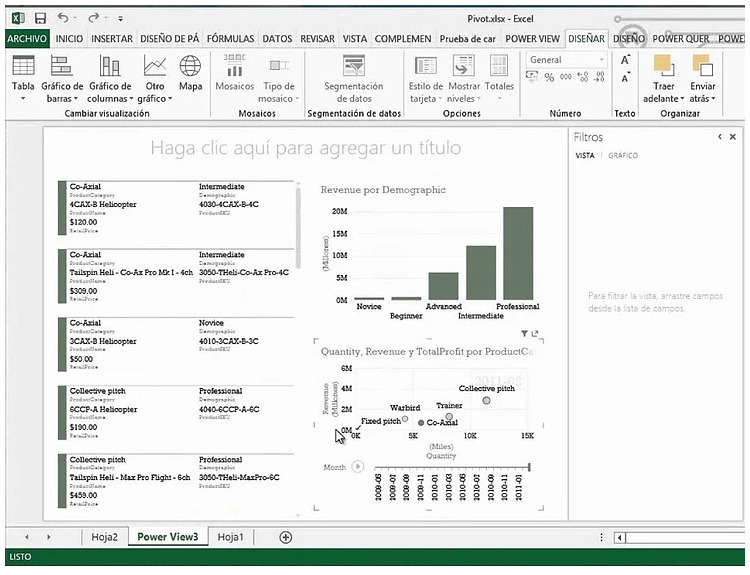Add a new sheet with plus button
Screen dimensions: 750x575
[x=286, y=537]
